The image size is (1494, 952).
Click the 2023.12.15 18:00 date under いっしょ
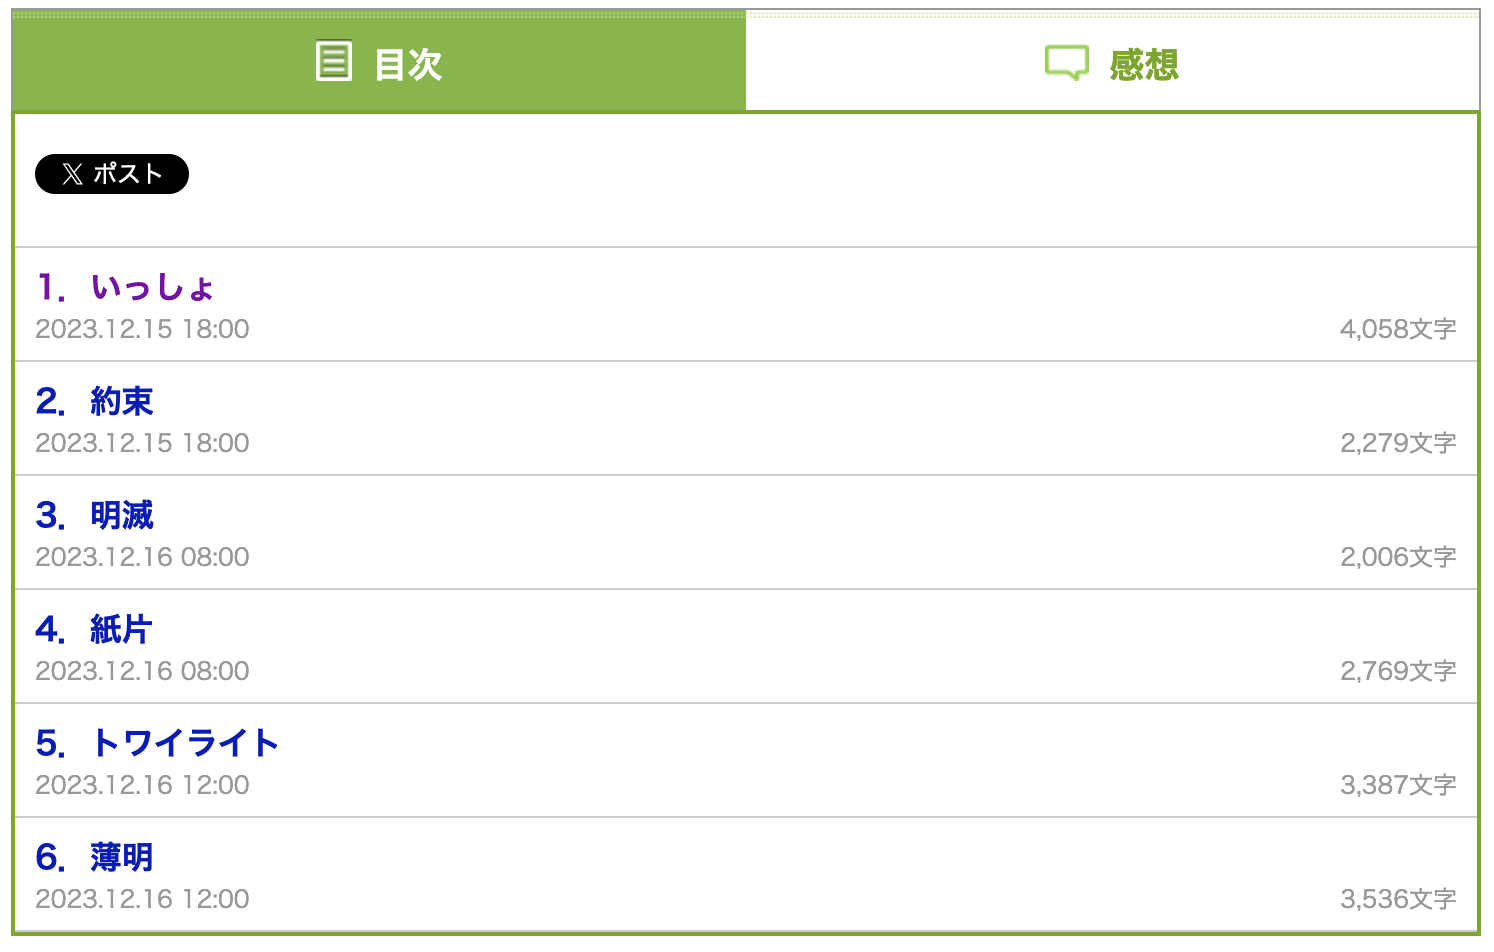(x=142, y=329)
